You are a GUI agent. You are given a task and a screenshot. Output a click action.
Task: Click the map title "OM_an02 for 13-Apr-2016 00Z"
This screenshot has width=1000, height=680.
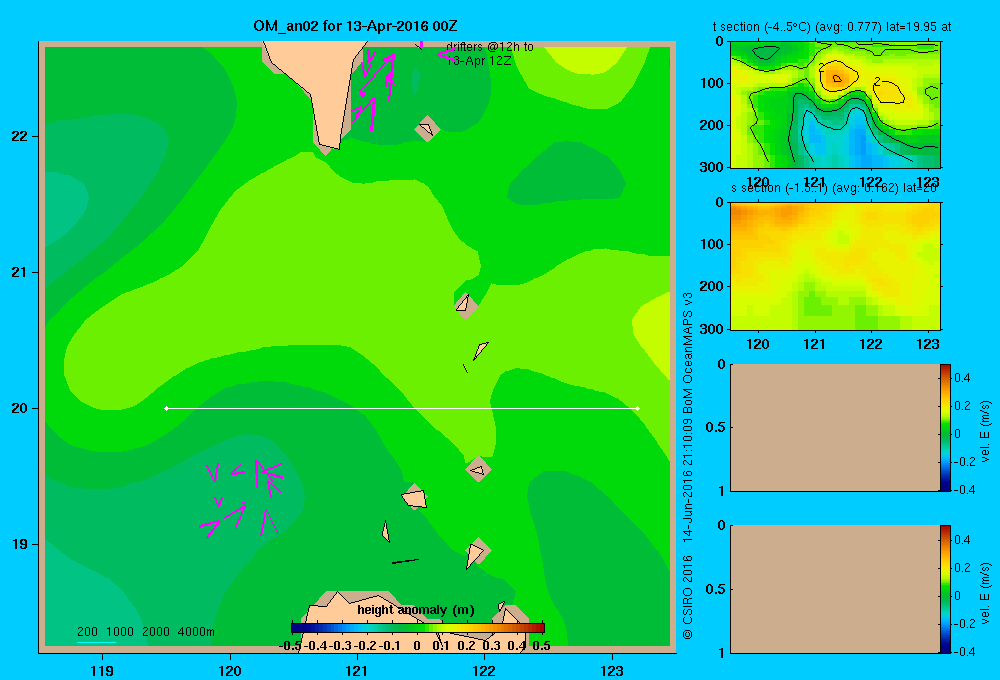[355, 26]
